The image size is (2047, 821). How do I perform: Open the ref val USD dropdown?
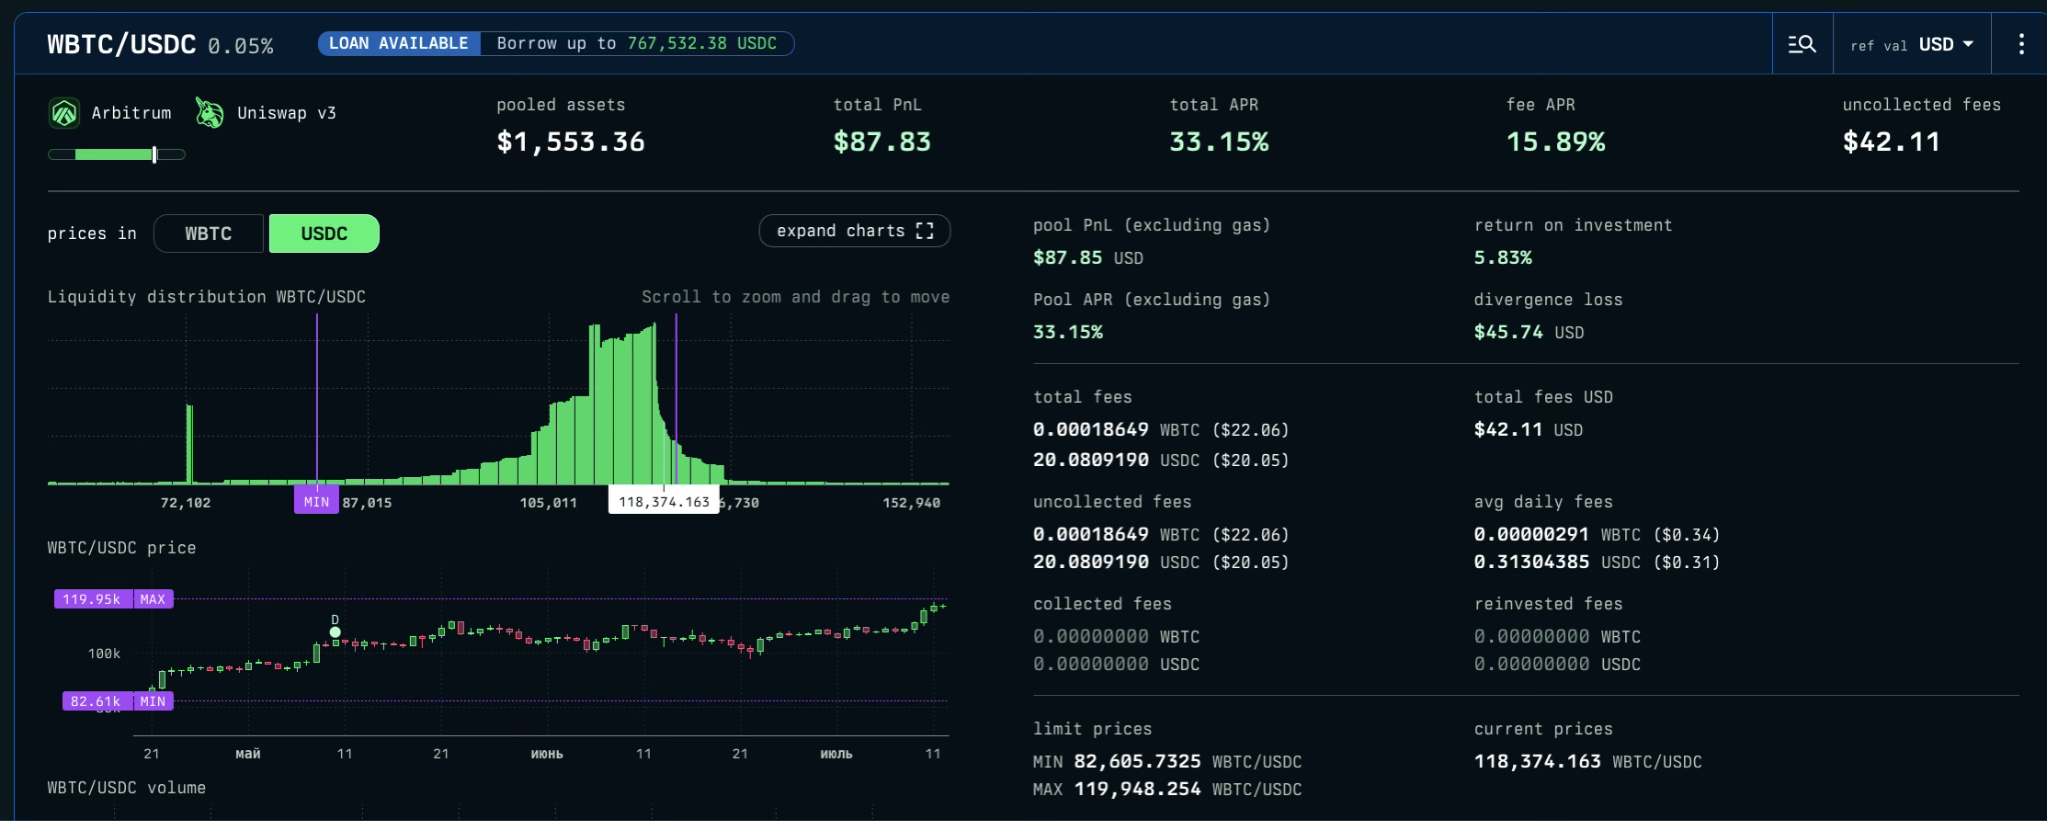coord(1911,44)
